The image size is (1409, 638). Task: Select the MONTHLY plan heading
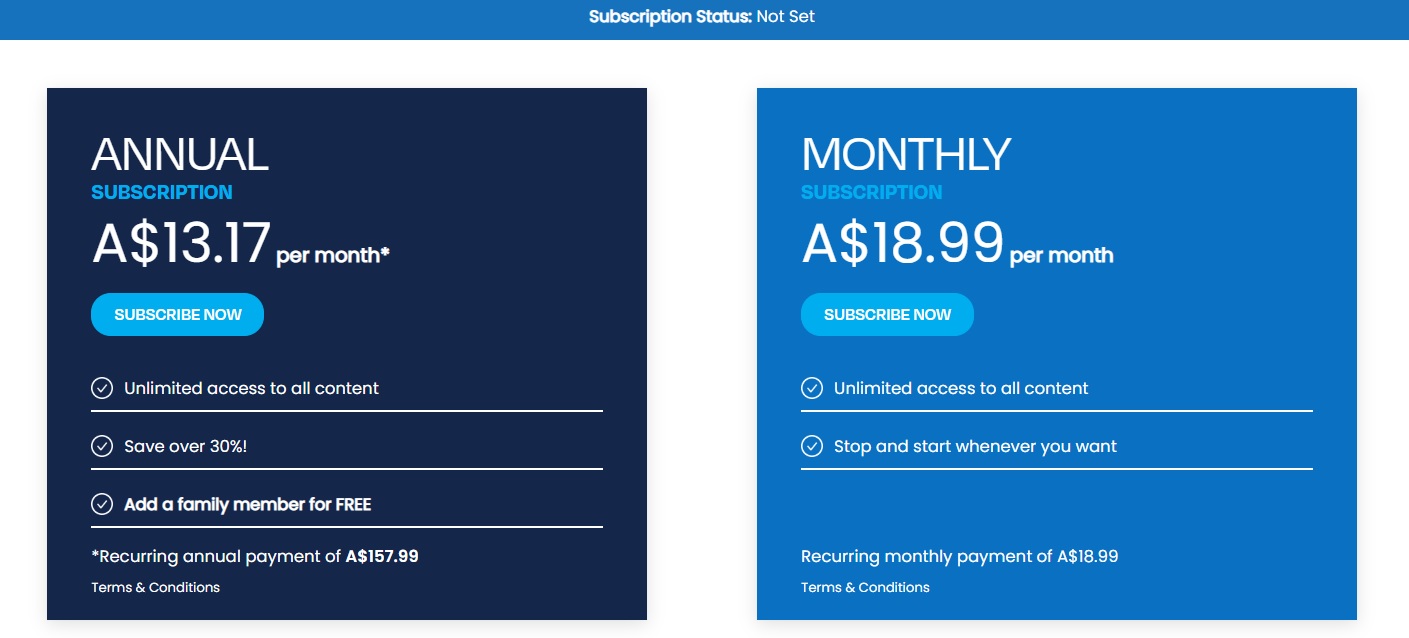(x=905, y=153)
